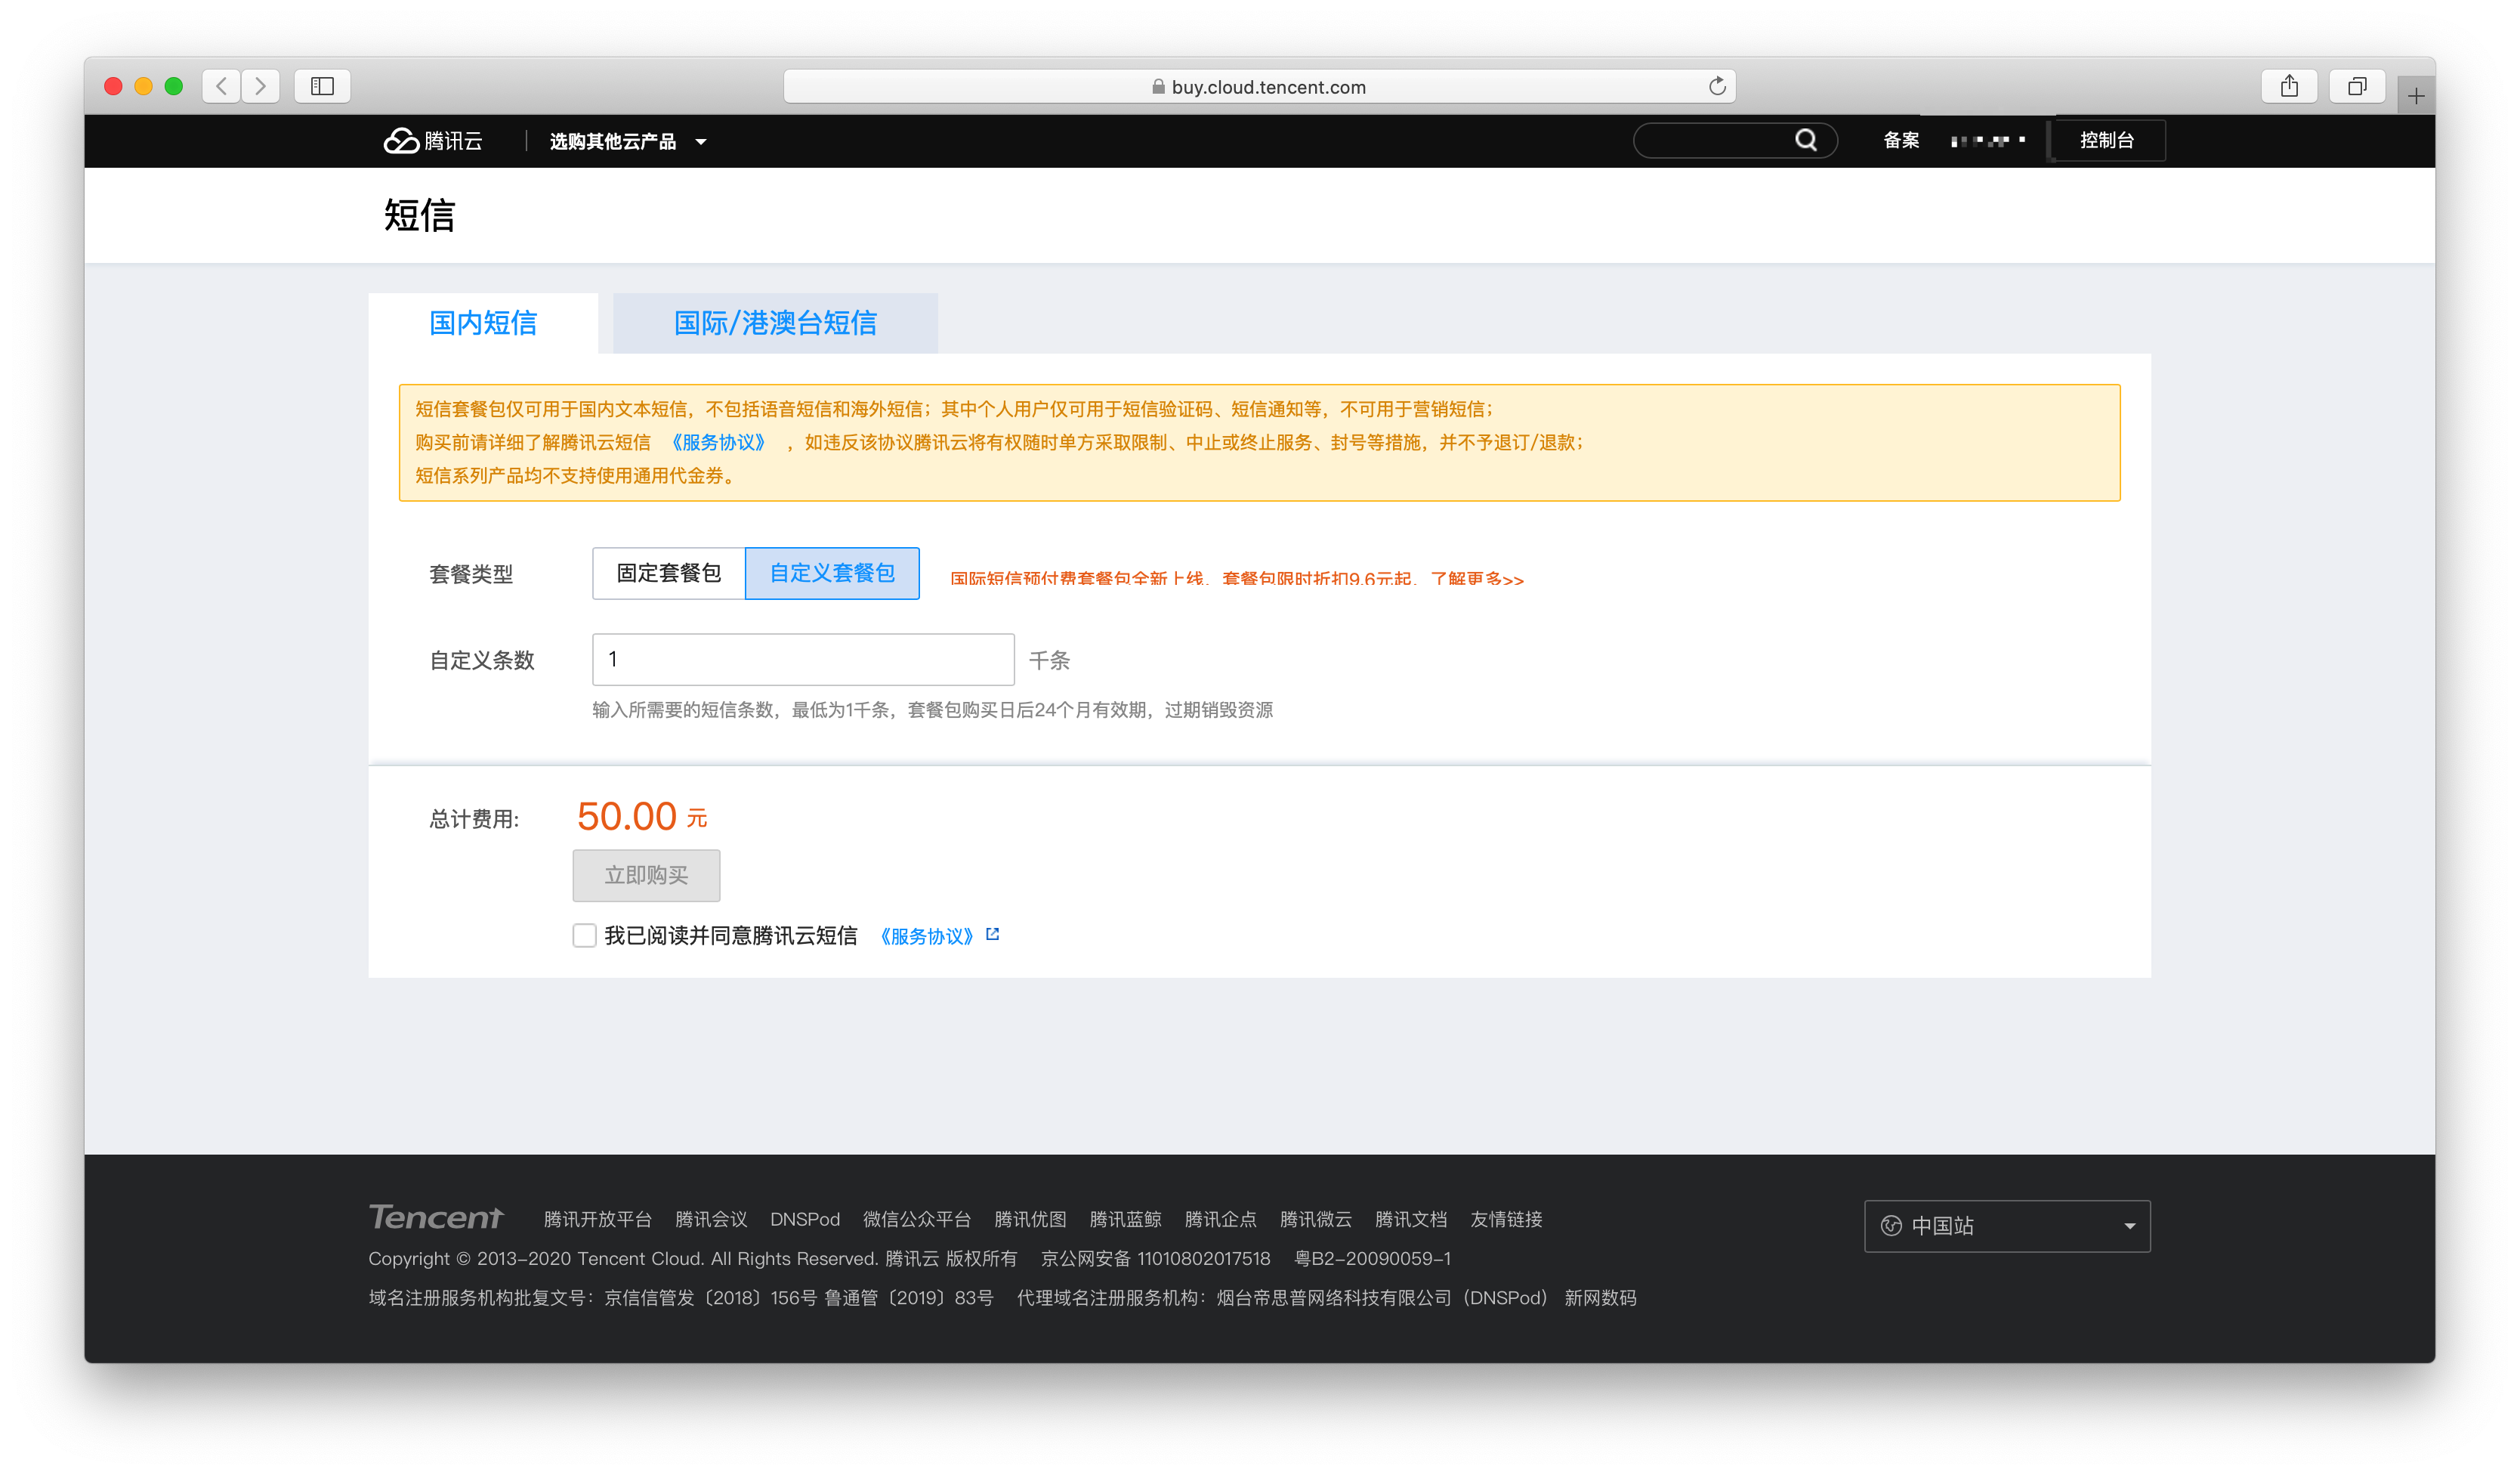Viewport: 2520px width, 1475px height.
Task: Click the globe icon in 中国站 selector
Action: click(1891, 1226)
